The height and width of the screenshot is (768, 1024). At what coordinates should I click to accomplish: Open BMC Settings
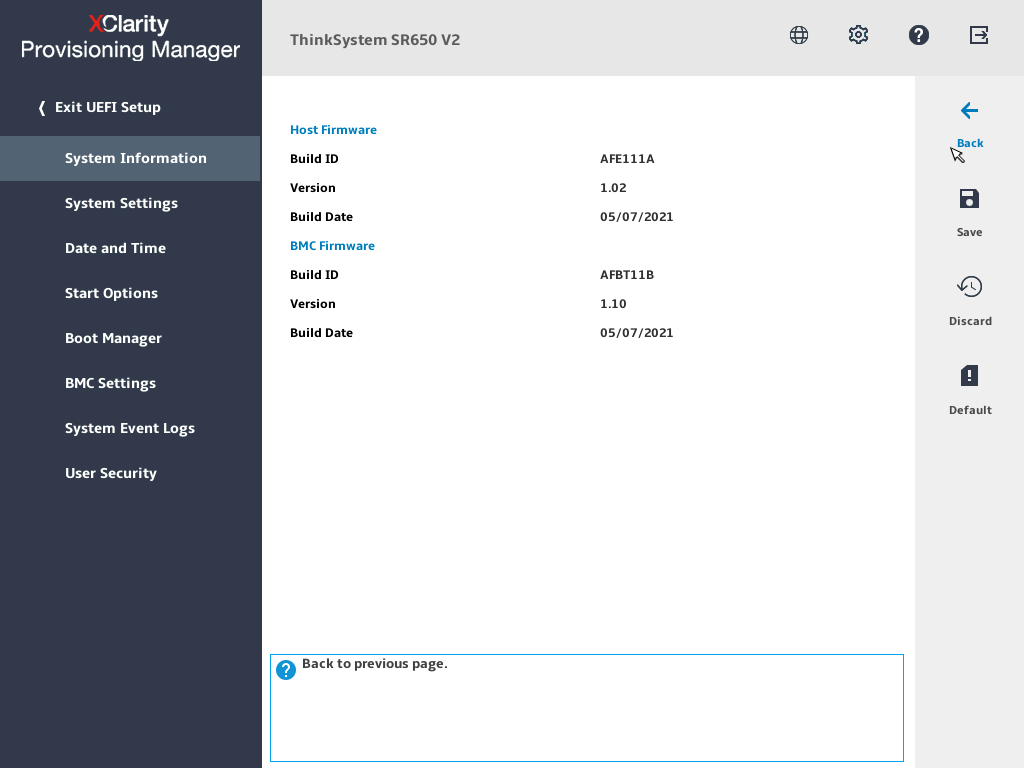pos(110,383)
